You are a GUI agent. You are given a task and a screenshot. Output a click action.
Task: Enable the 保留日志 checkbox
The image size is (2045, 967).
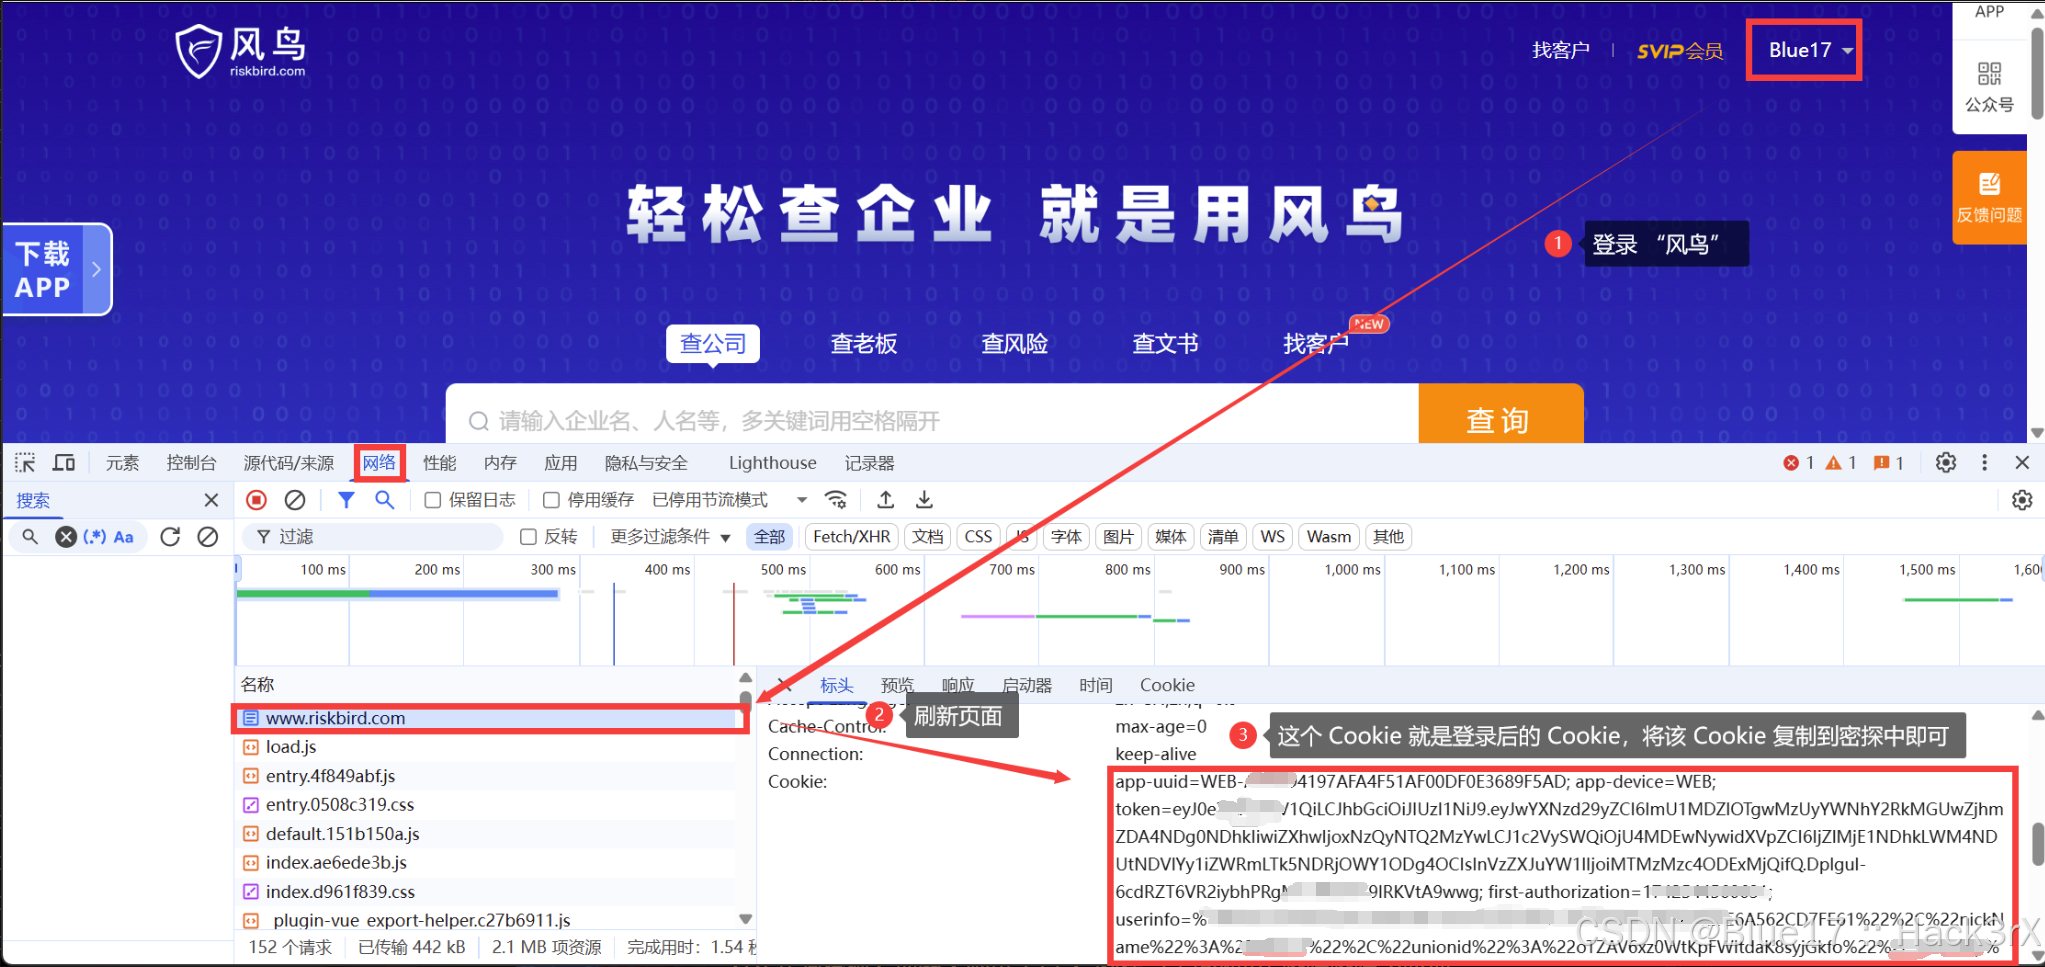(x=433, y=500)
